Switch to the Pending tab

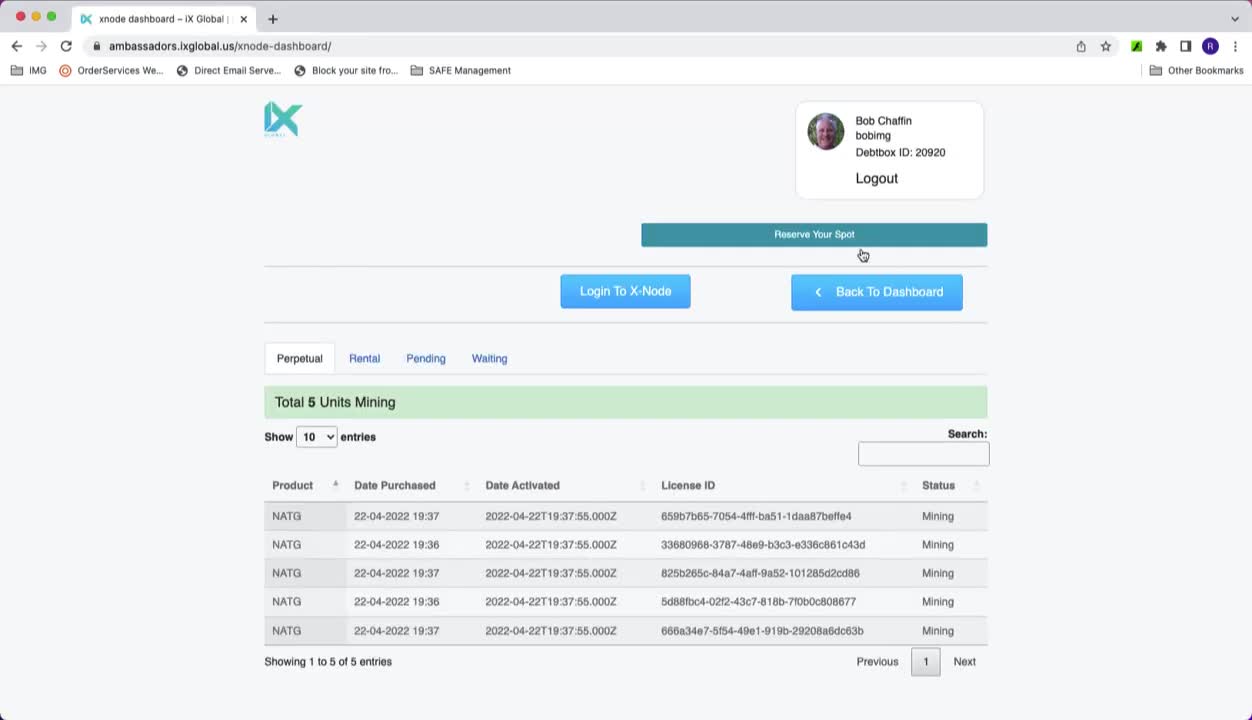point(426,358)
